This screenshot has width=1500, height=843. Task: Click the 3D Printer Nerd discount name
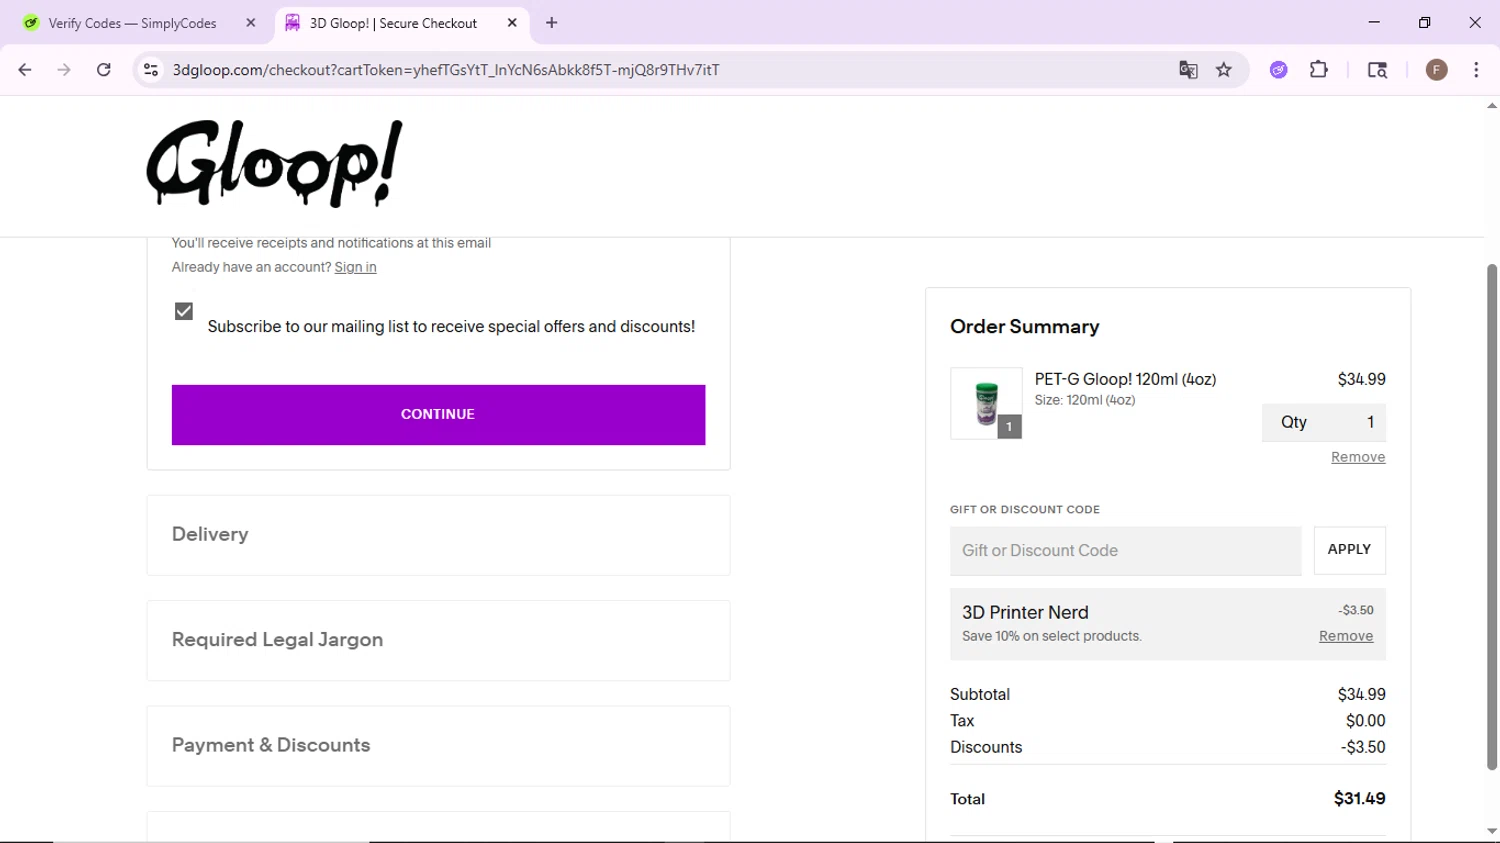click(x=1025, y=612)
